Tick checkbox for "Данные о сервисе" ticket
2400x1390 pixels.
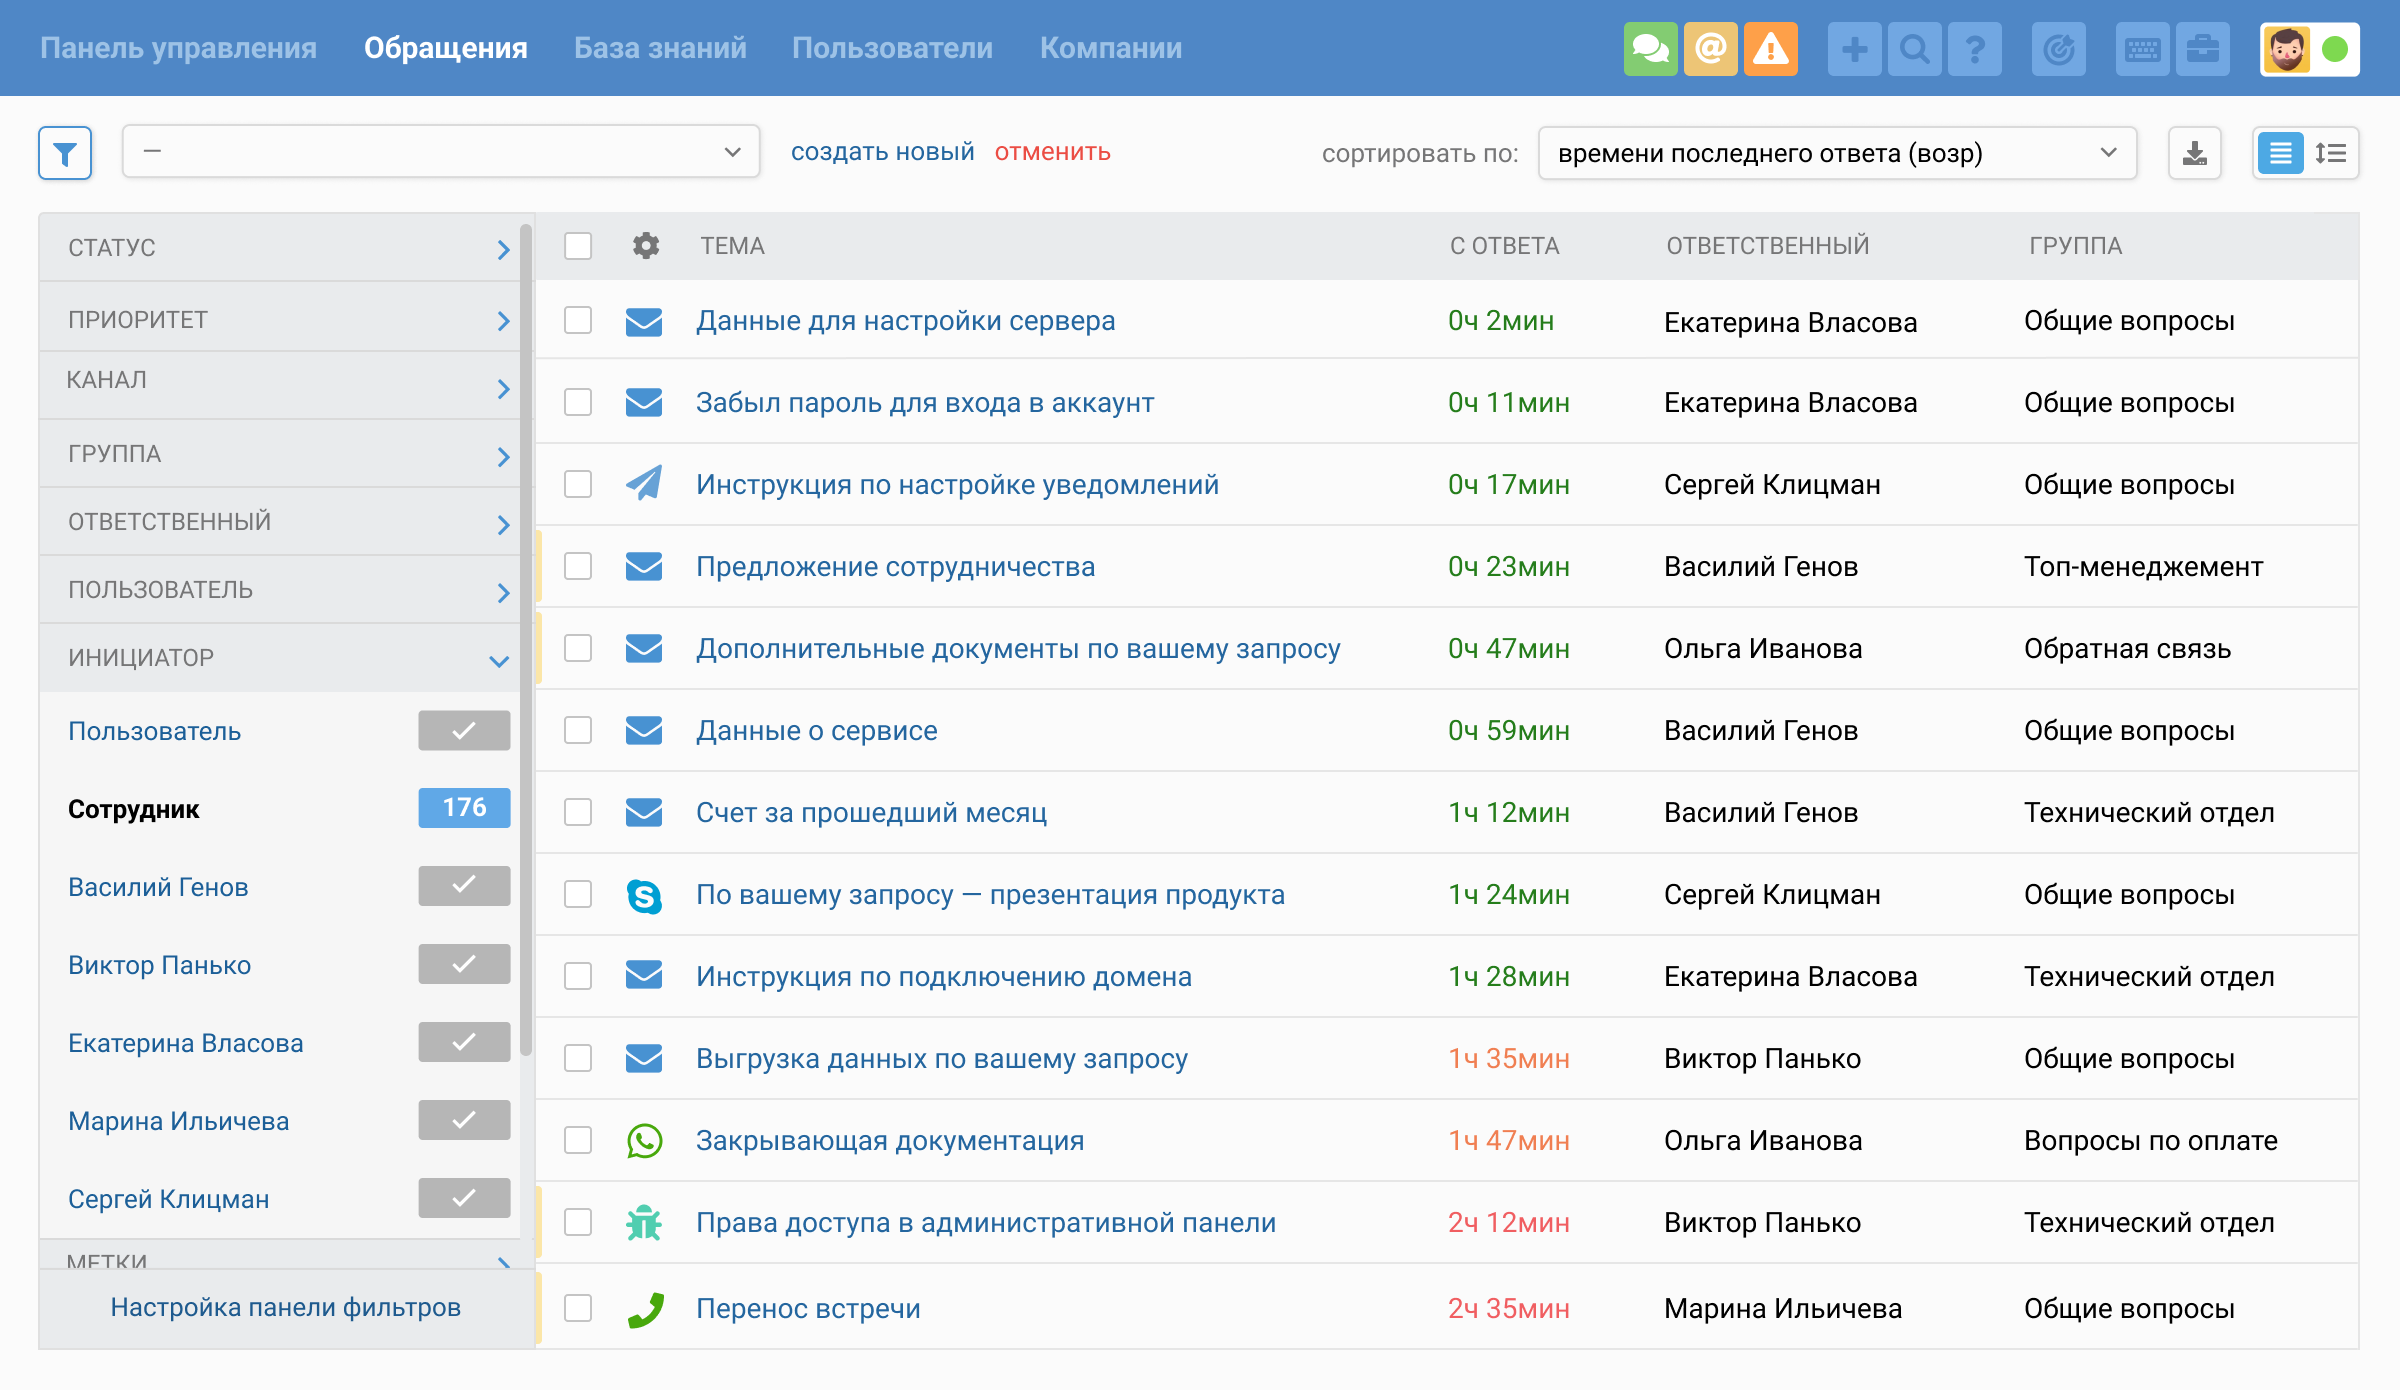click(578, 731)
